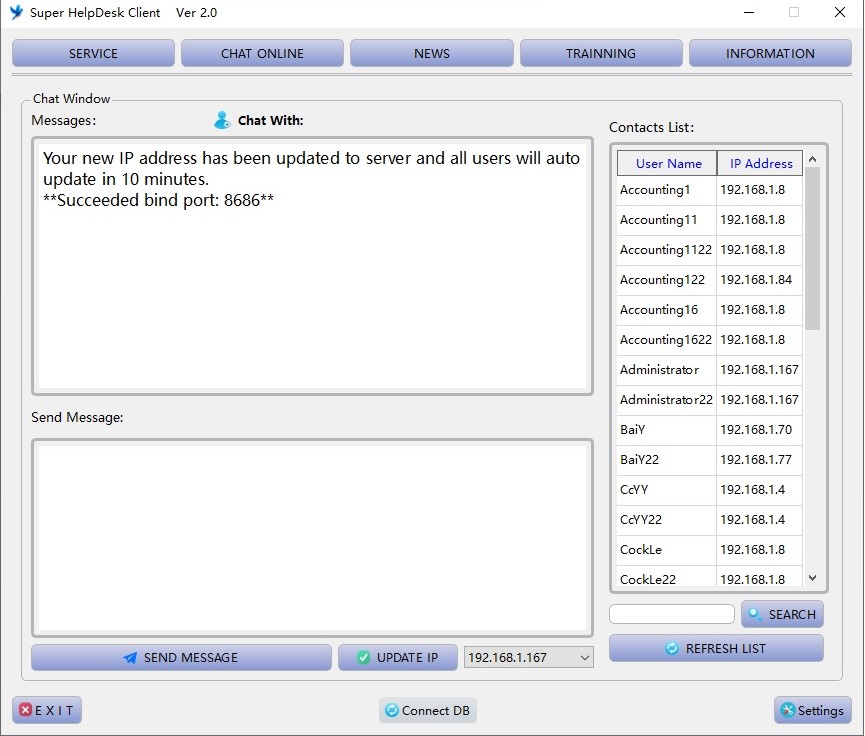Click the Chat With user icon
Viewport: 865px width, 736px height.
[x=222, y=120]
